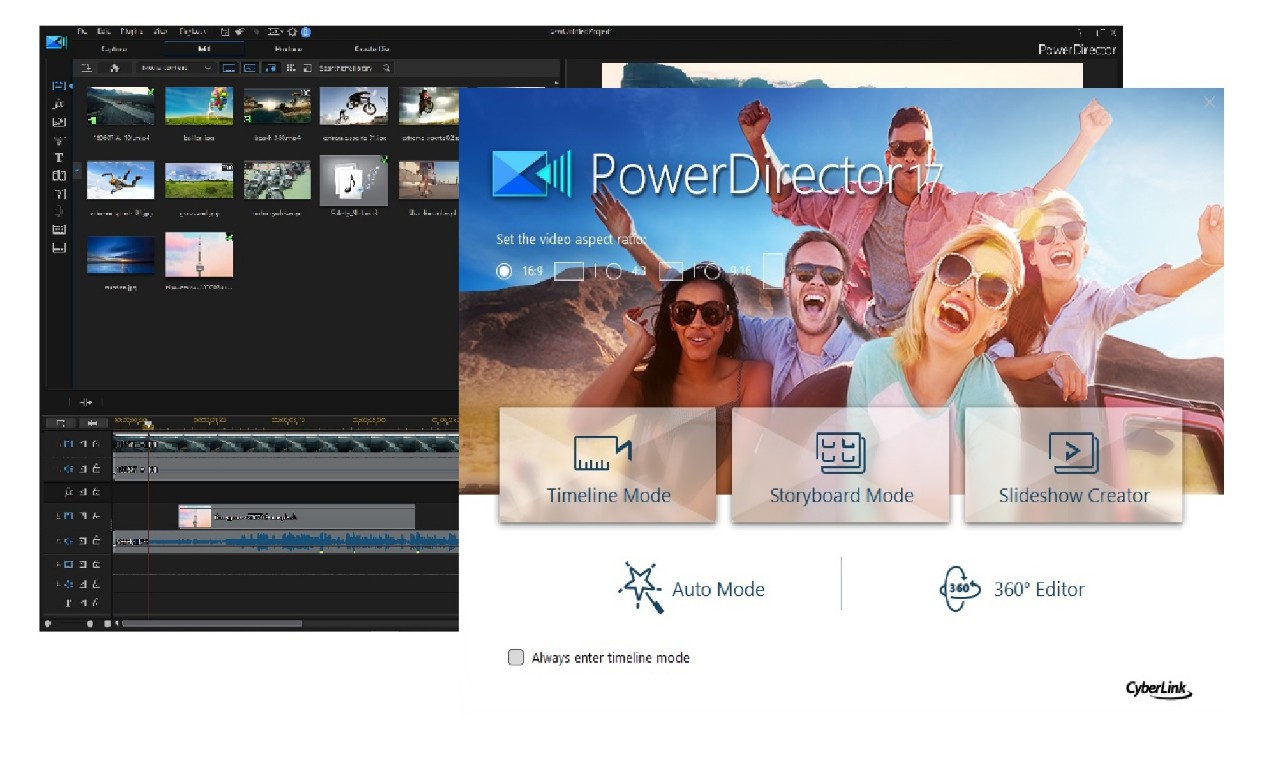Check Always enter timeline mode
This screenshot has height=765, width=1280.
pos(516,657)
